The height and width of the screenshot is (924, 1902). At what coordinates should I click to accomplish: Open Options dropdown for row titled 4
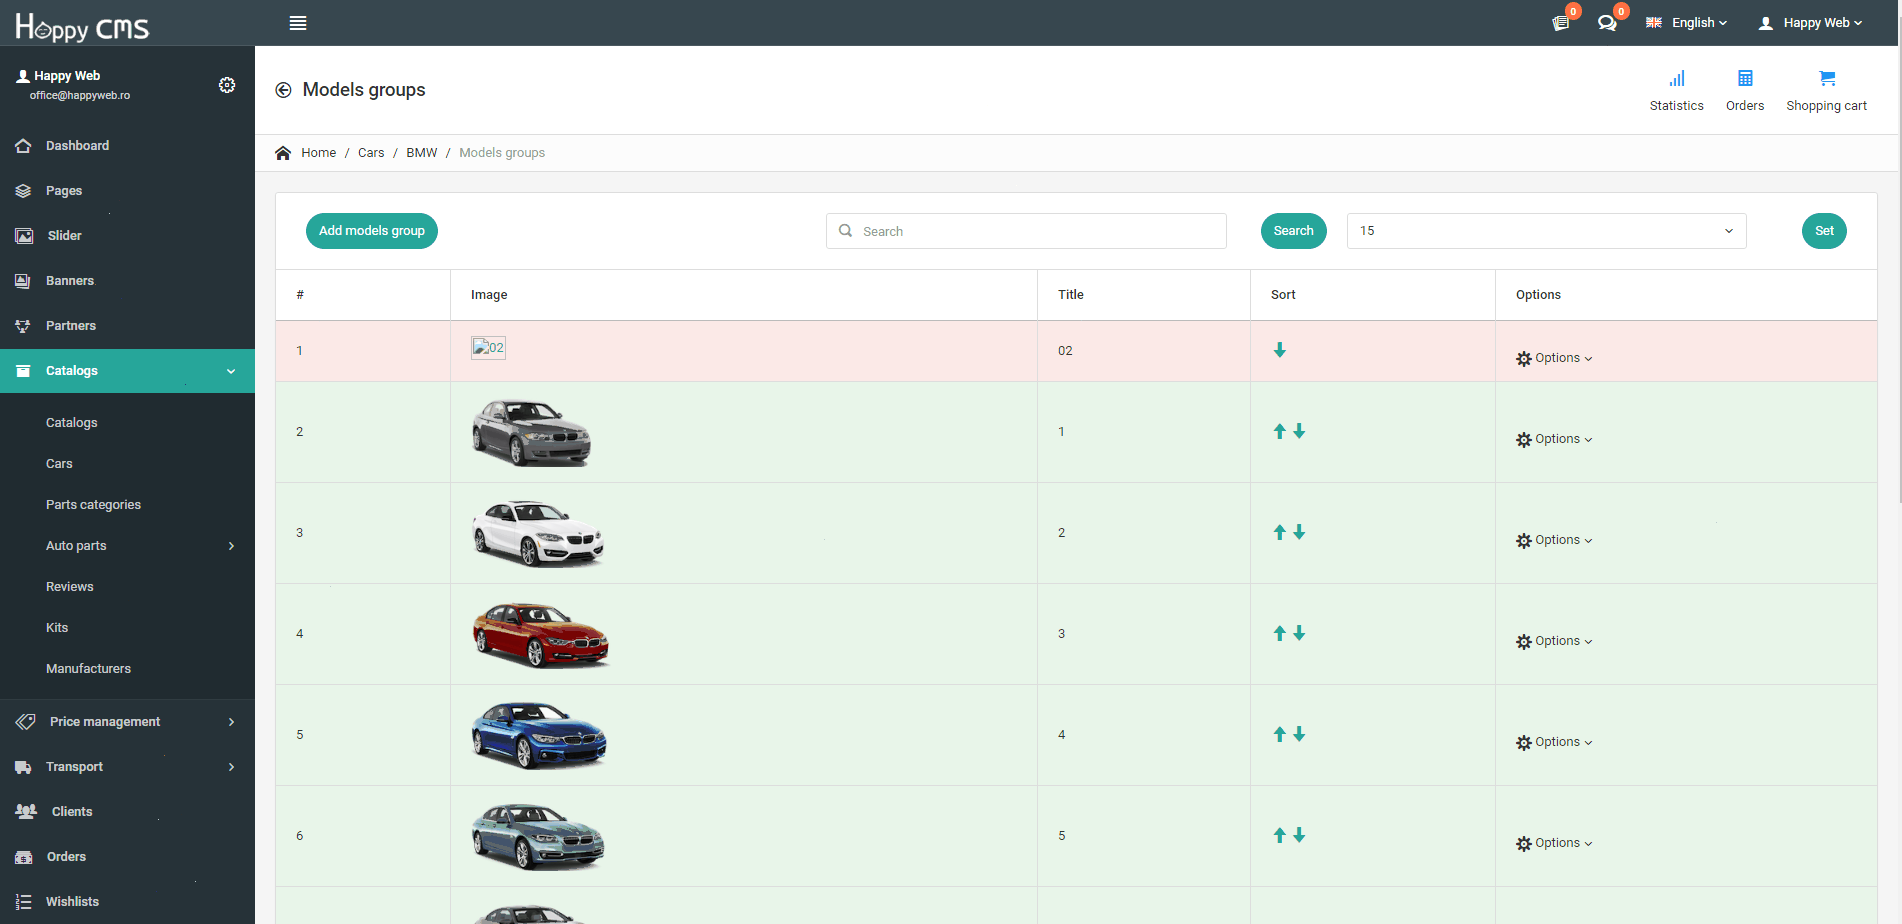click(x=1554, y=742)
